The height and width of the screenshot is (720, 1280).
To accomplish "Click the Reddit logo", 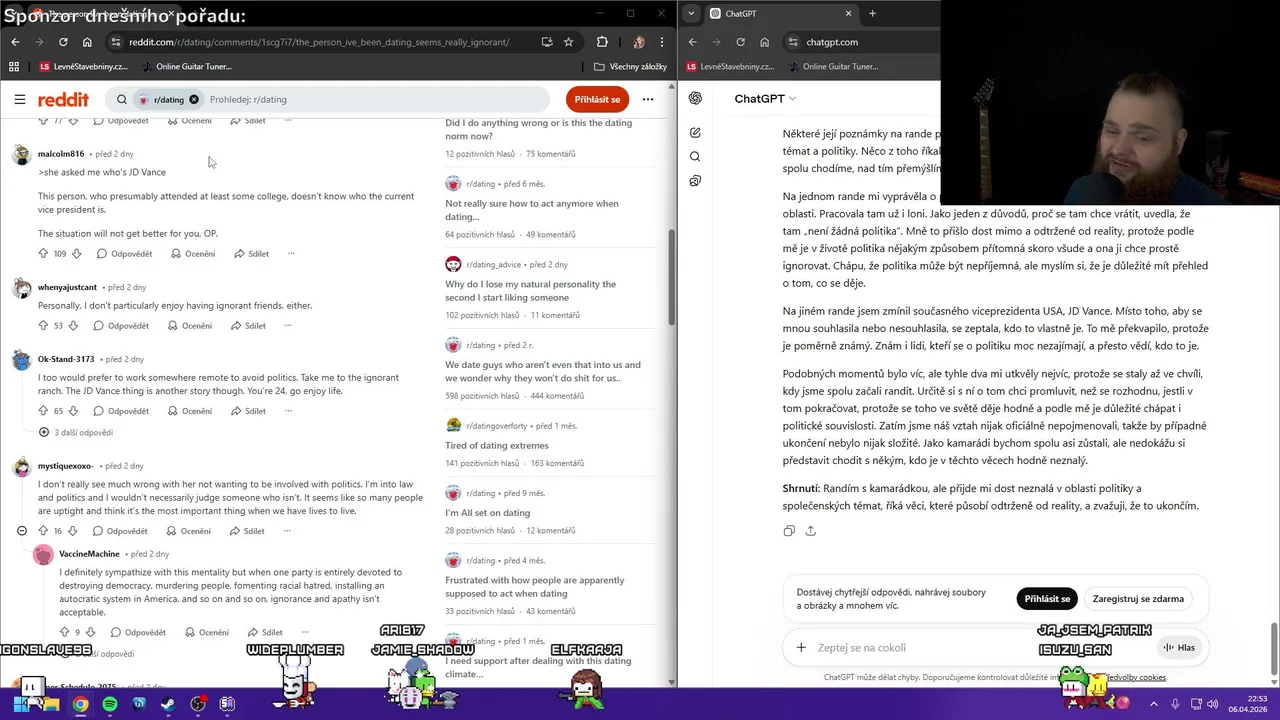I will coord(63,99).
